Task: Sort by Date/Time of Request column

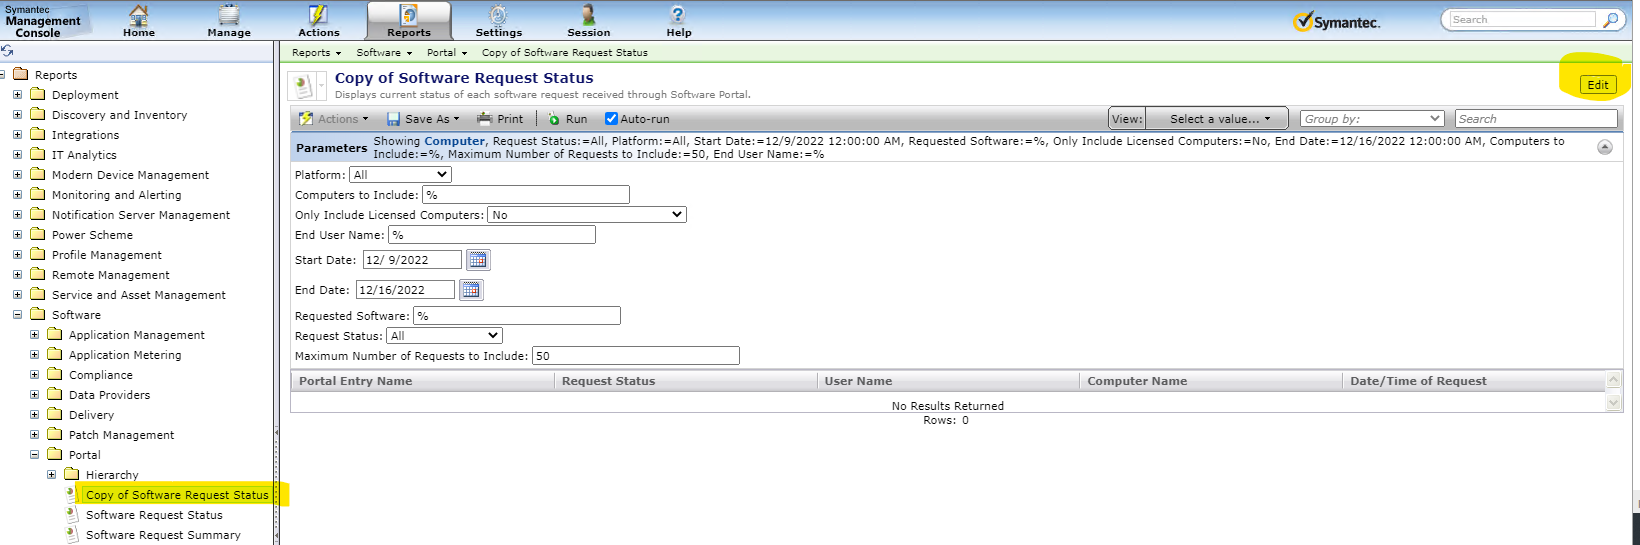Action: point(1473,381)
